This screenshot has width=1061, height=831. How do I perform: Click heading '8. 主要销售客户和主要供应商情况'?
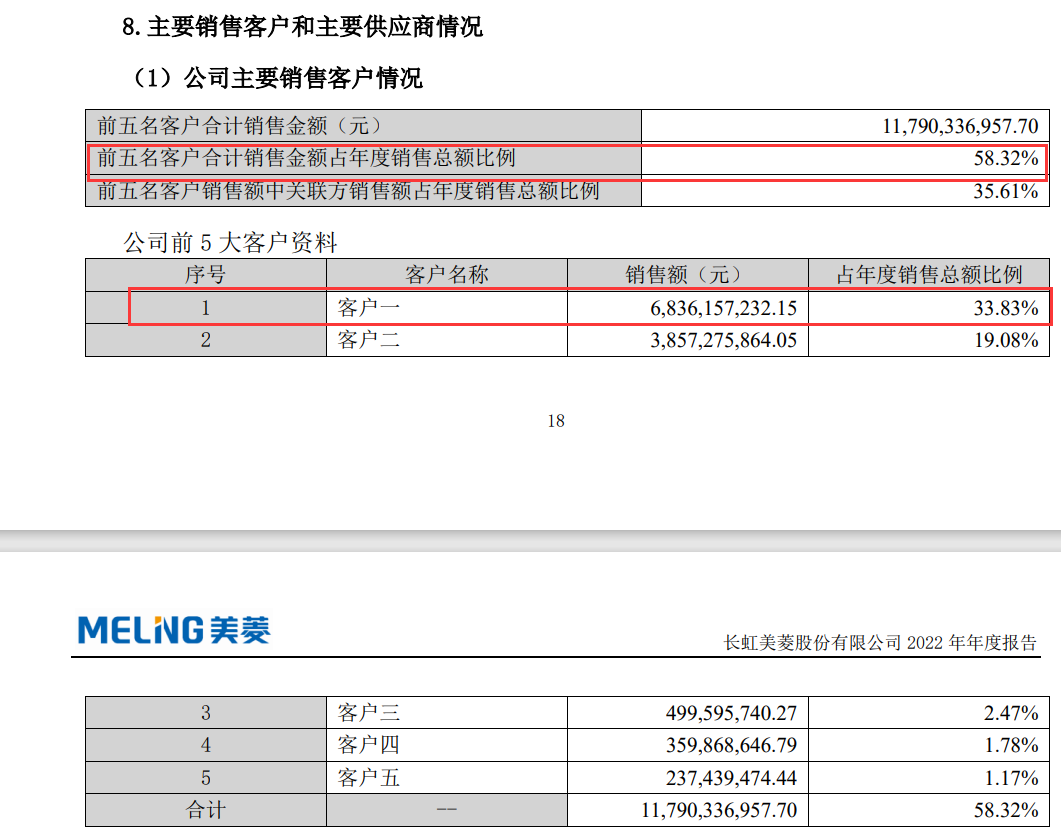[x=302, y=27]
